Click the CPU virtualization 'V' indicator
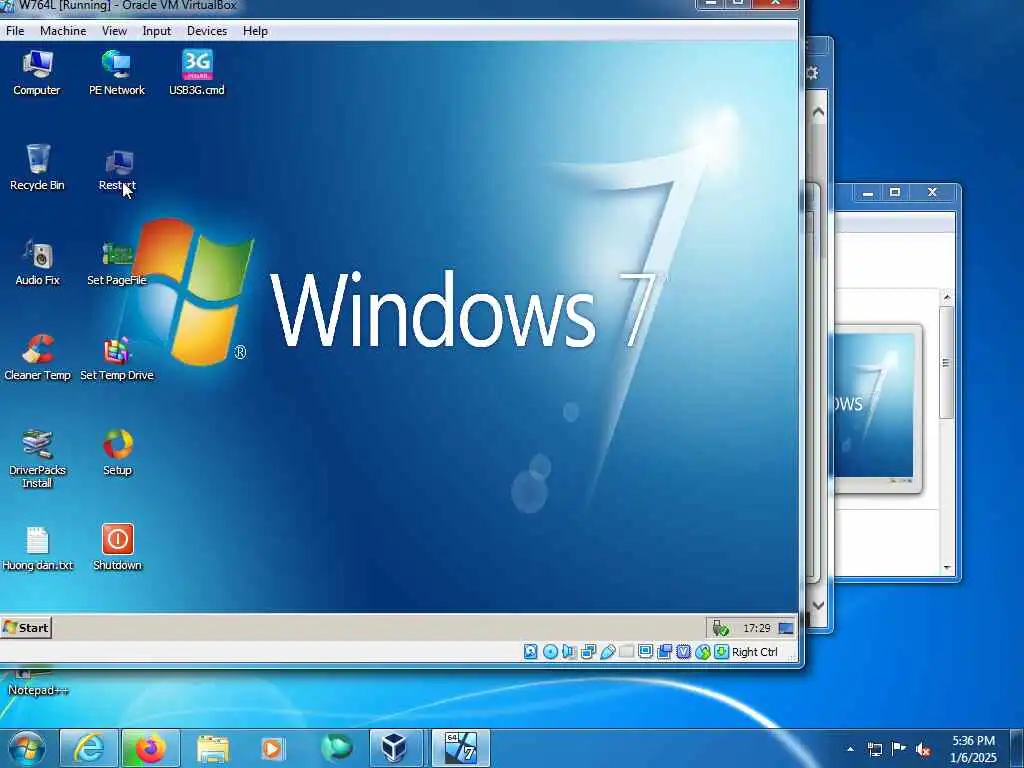 683,652
